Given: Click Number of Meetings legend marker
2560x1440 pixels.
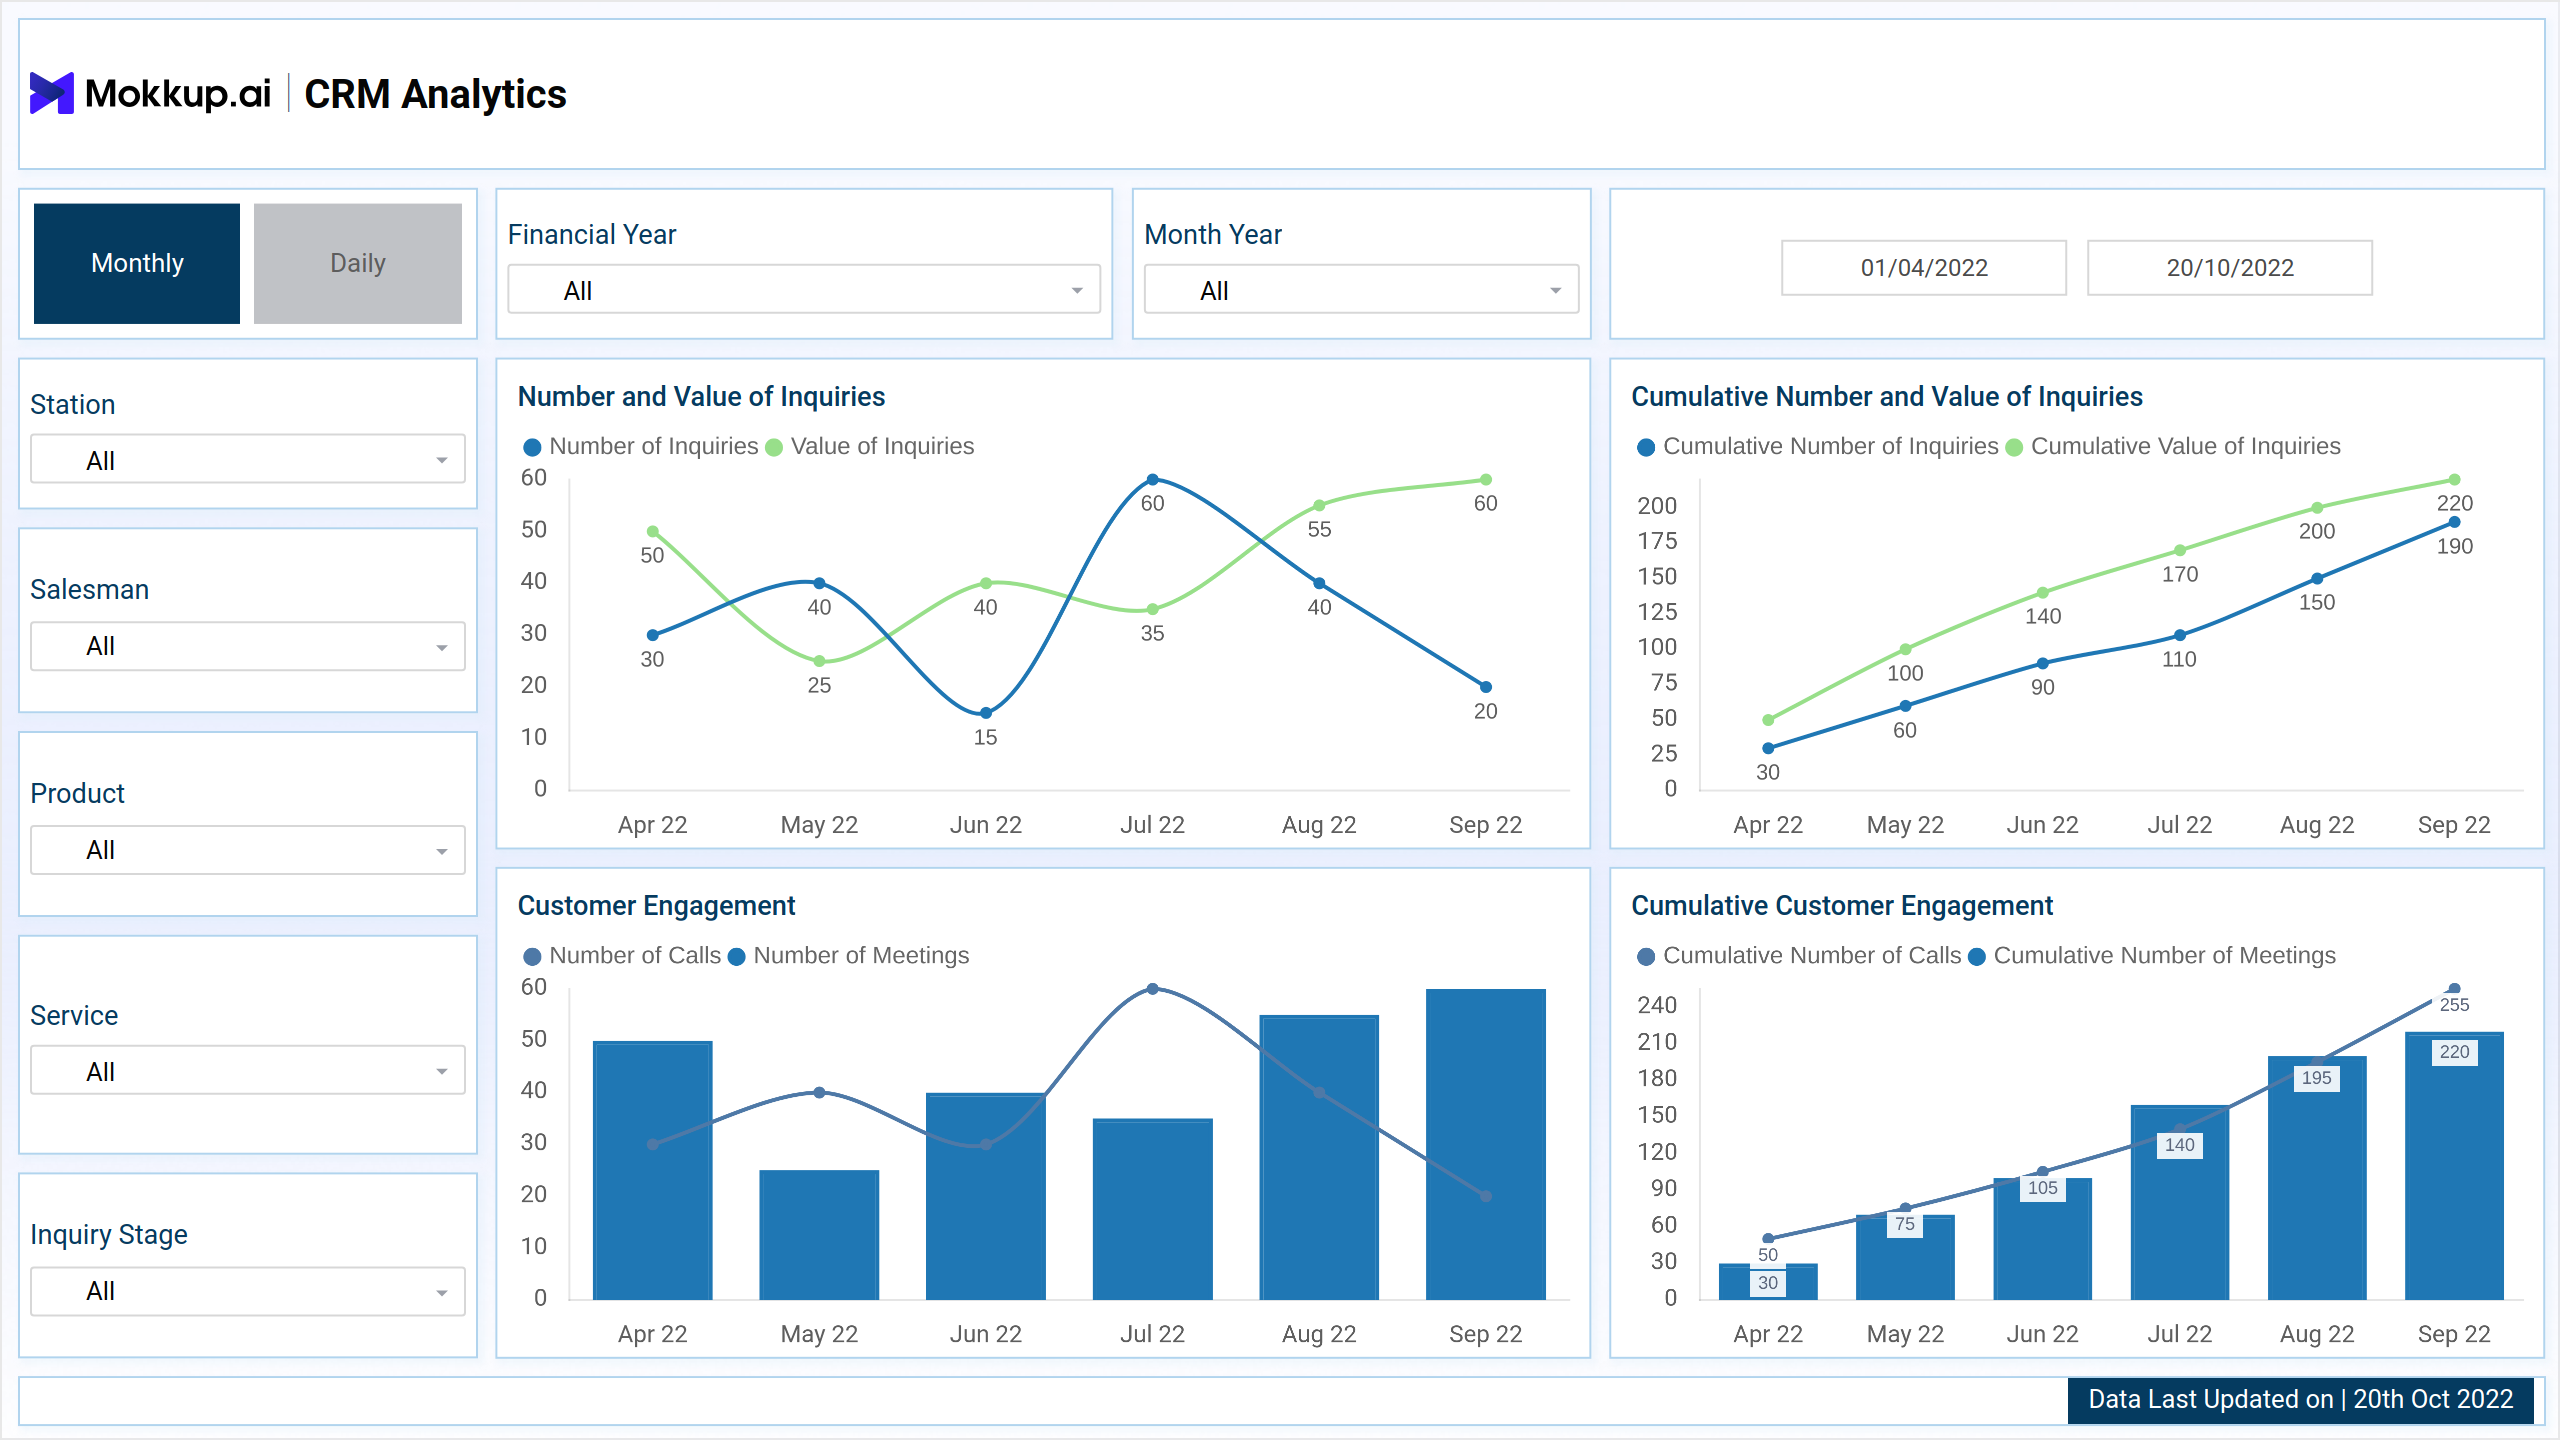Looking at the screenshot, I should [x=737, y=957].
